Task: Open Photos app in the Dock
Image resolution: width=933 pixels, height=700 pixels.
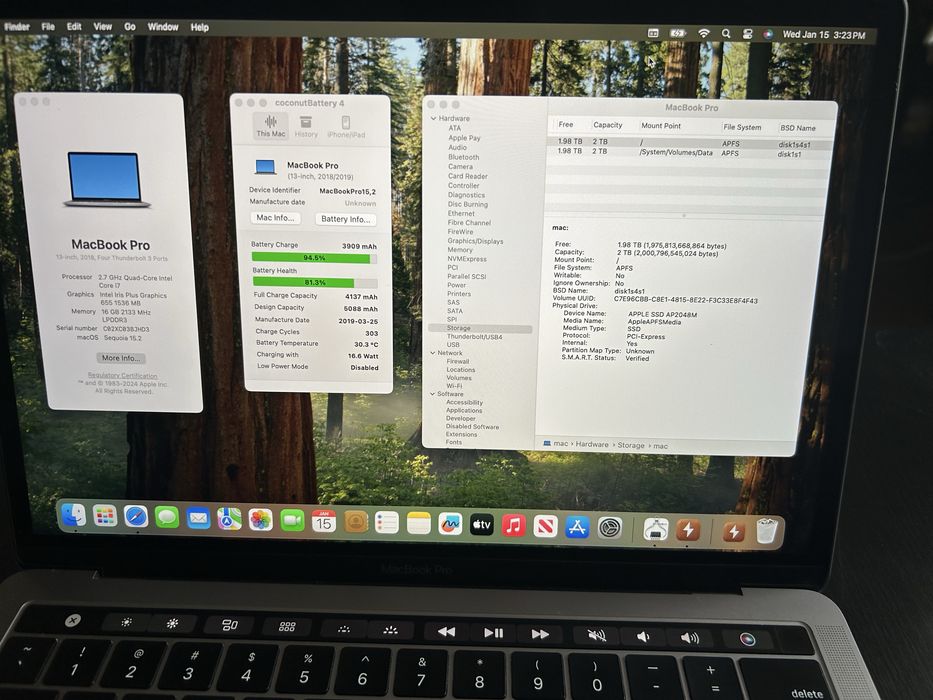Action: click(x=261, y=520)
